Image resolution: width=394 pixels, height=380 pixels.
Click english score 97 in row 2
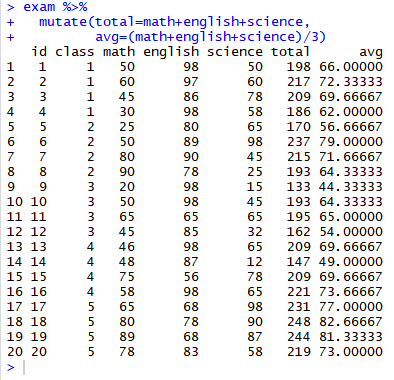point(191,82)
